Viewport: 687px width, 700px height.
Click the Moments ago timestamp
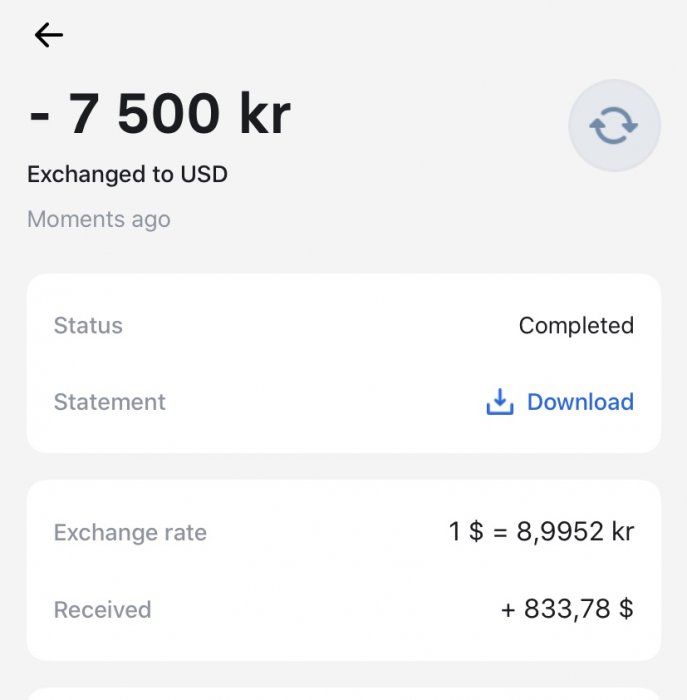coord(98,220)
